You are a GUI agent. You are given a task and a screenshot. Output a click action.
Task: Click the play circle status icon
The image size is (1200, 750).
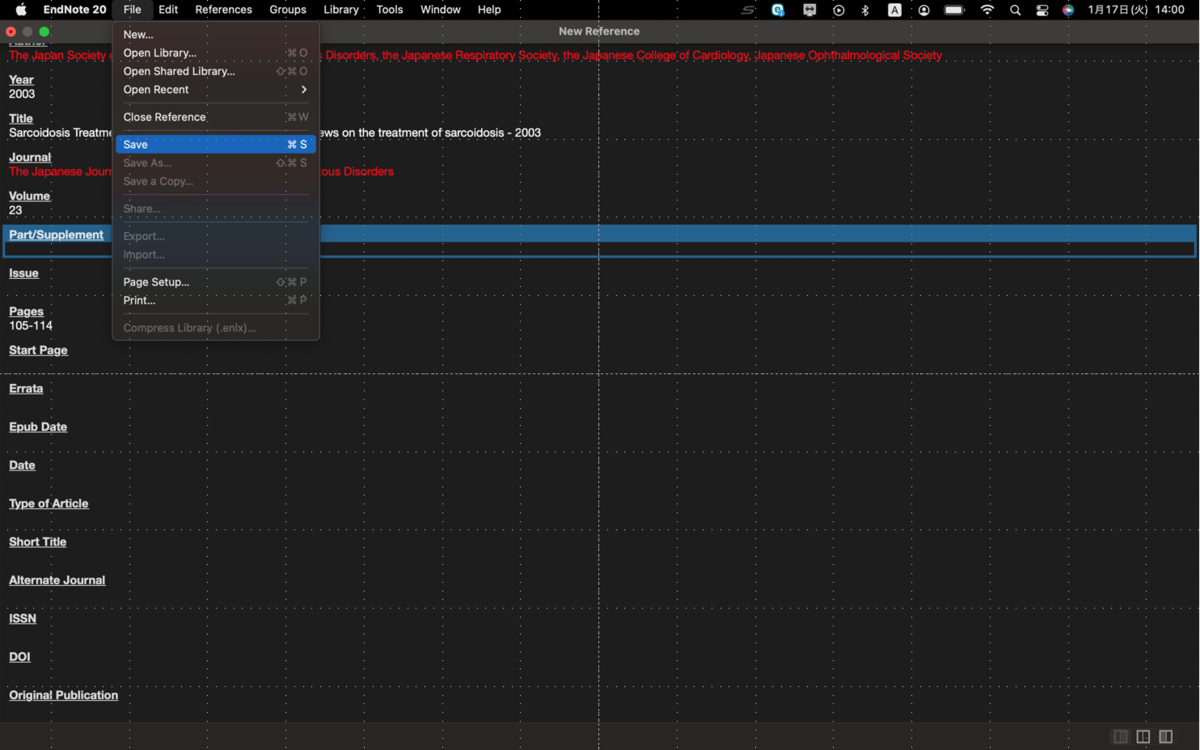tap(839, 10)
